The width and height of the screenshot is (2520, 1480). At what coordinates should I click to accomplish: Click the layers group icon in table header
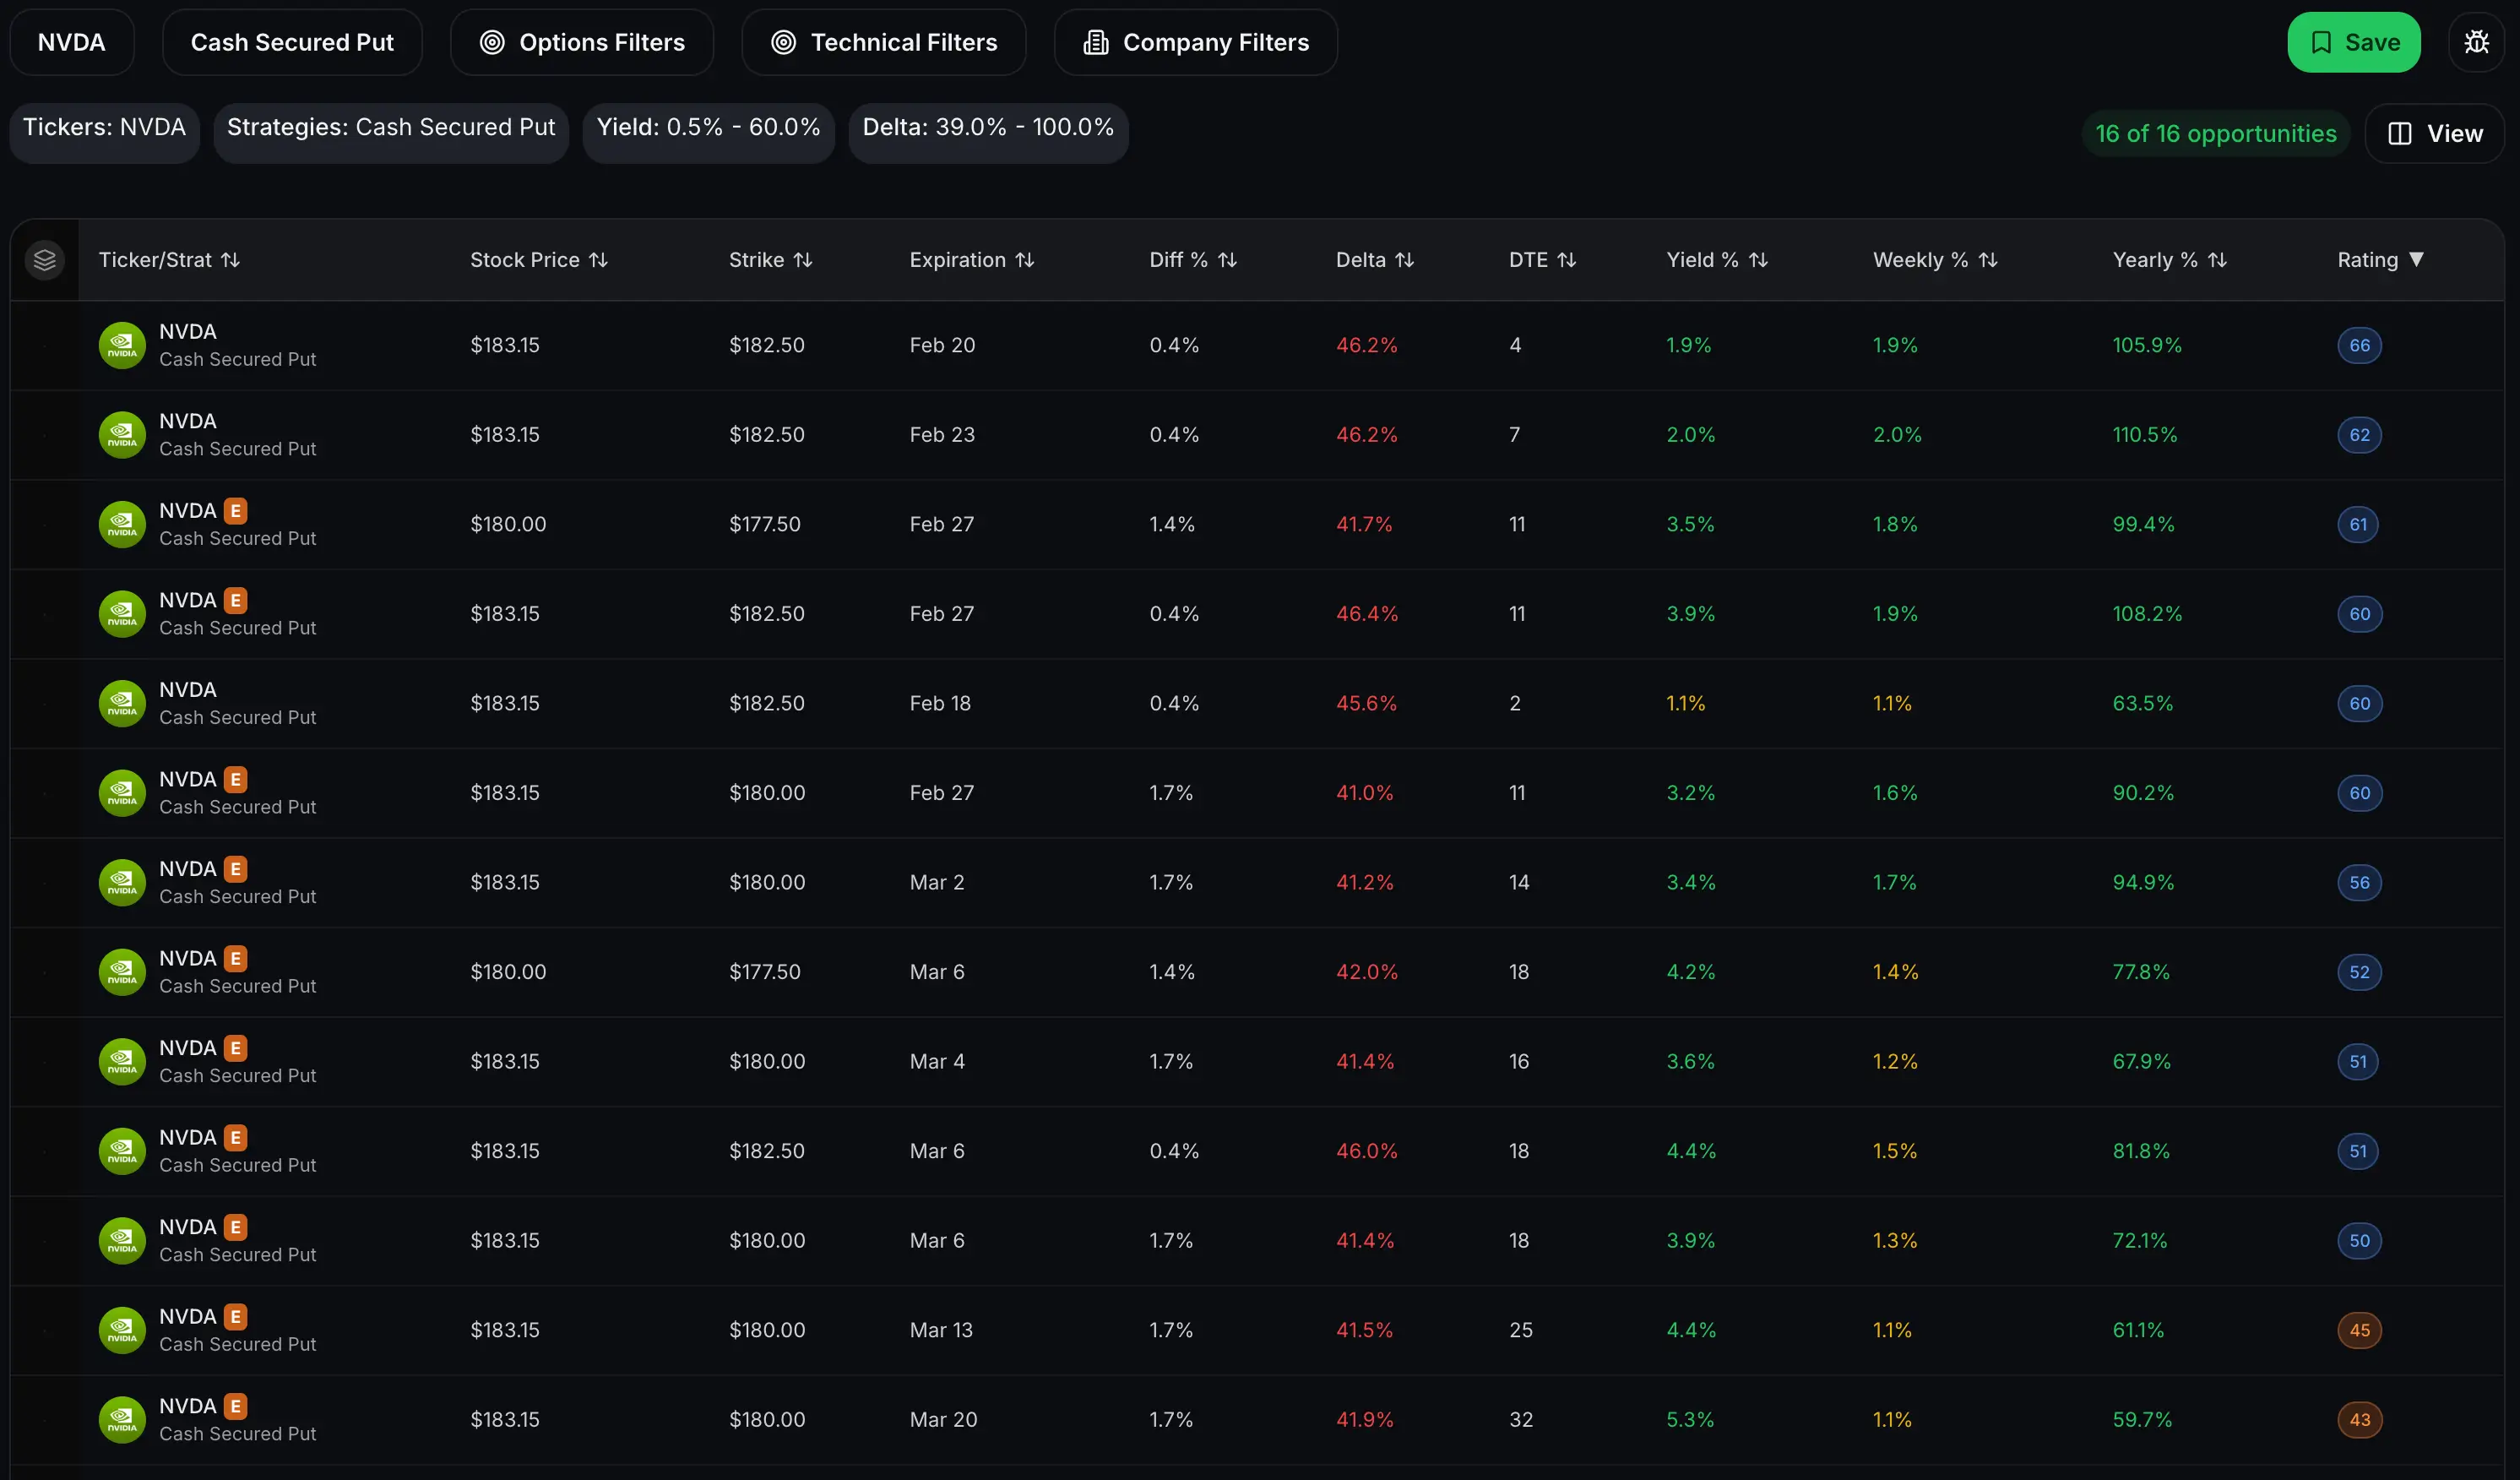point(44,260)
